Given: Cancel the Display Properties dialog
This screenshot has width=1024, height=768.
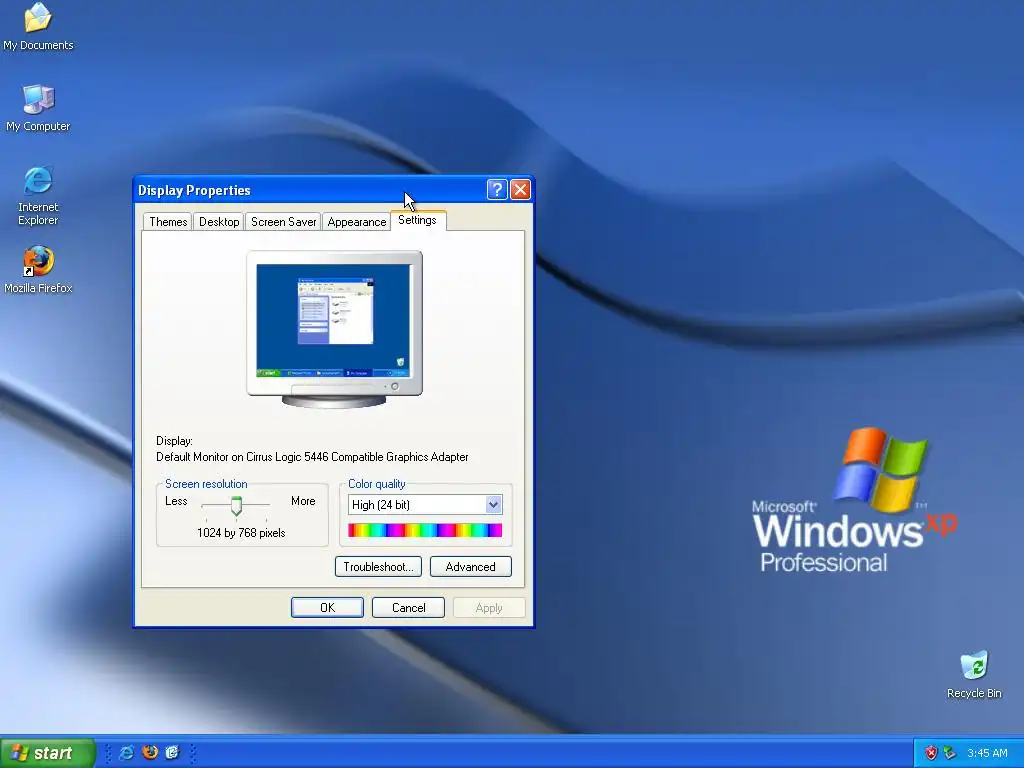Looking at the screenshot, I should 408,607.
